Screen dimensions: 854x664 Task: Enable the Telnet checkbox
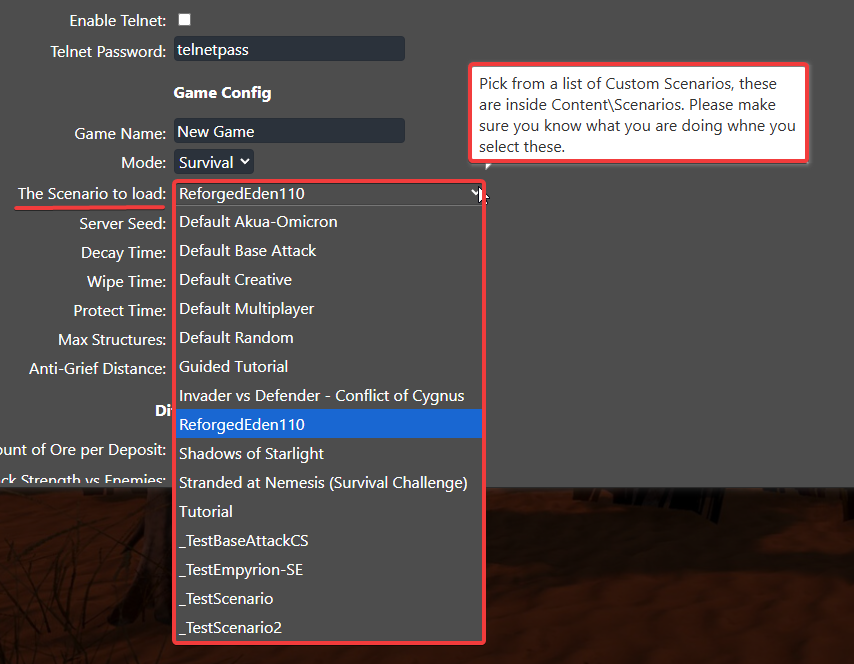click(x=183, y=19)
